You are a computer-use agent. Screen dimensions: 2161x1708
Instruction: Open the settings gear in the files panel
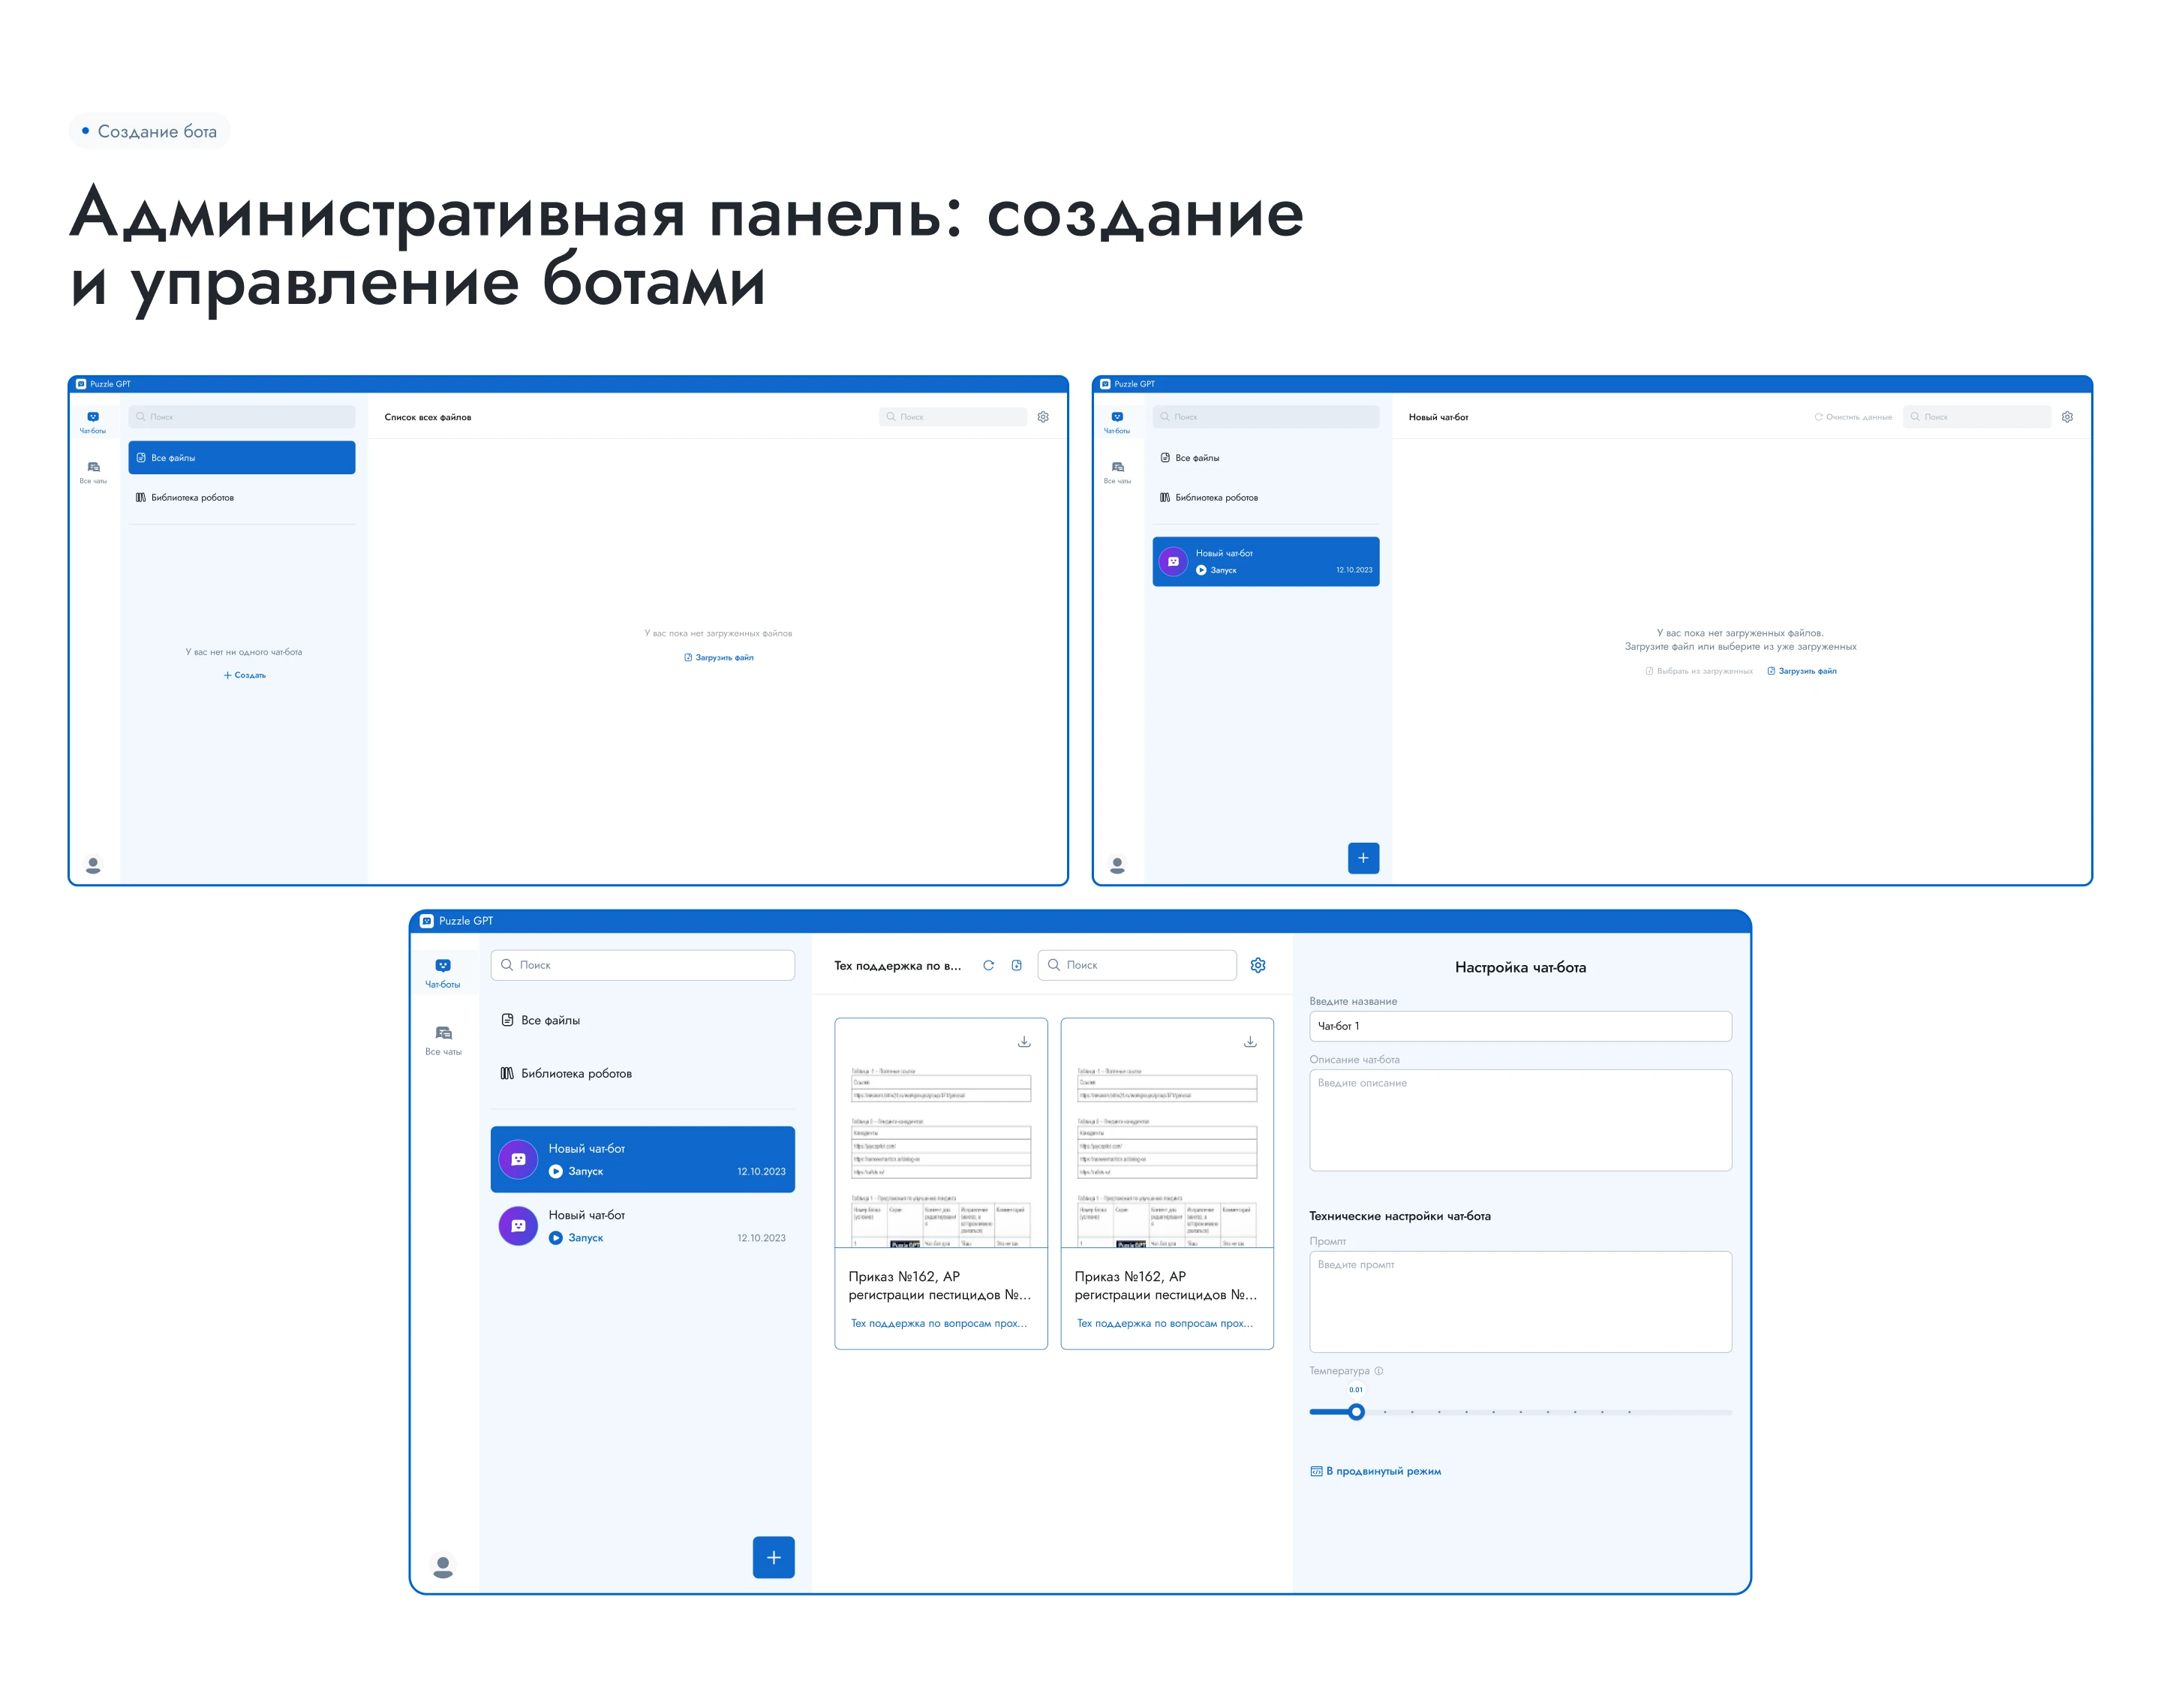[x=1258, y=965]
